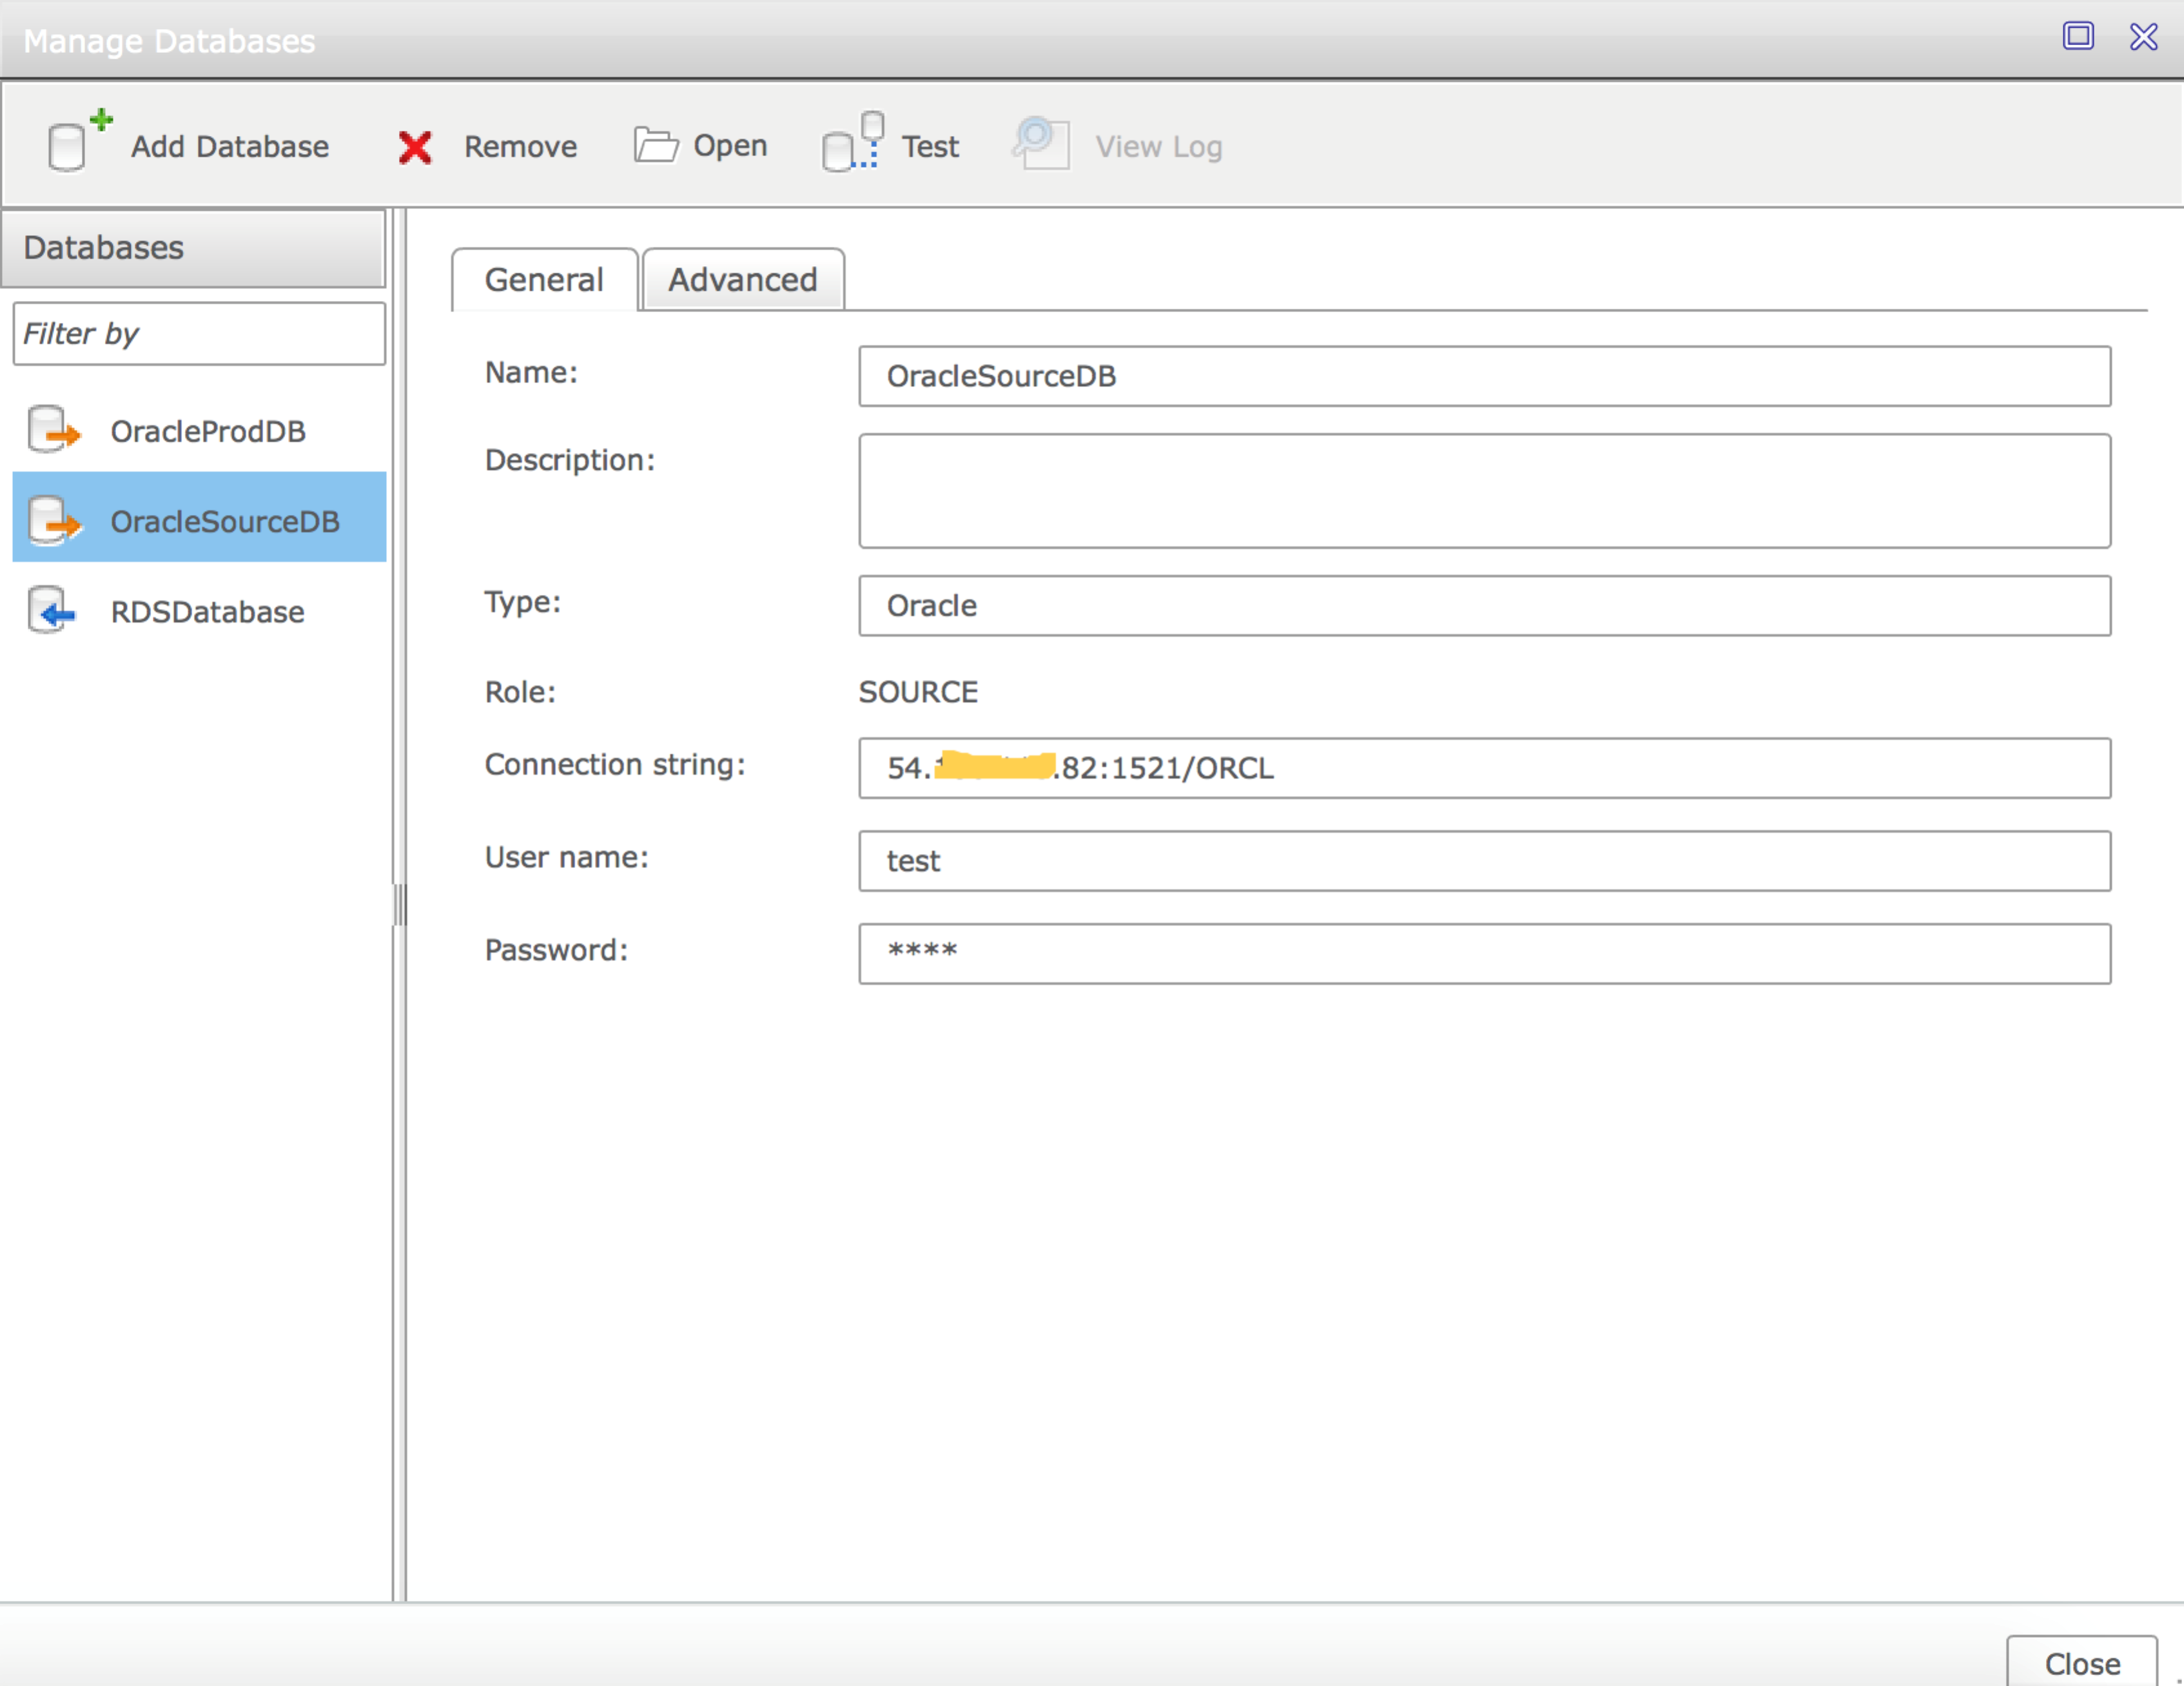Screen dimensions: 2184x1686
Task: Click the Databases panel header
Action: 193,248
